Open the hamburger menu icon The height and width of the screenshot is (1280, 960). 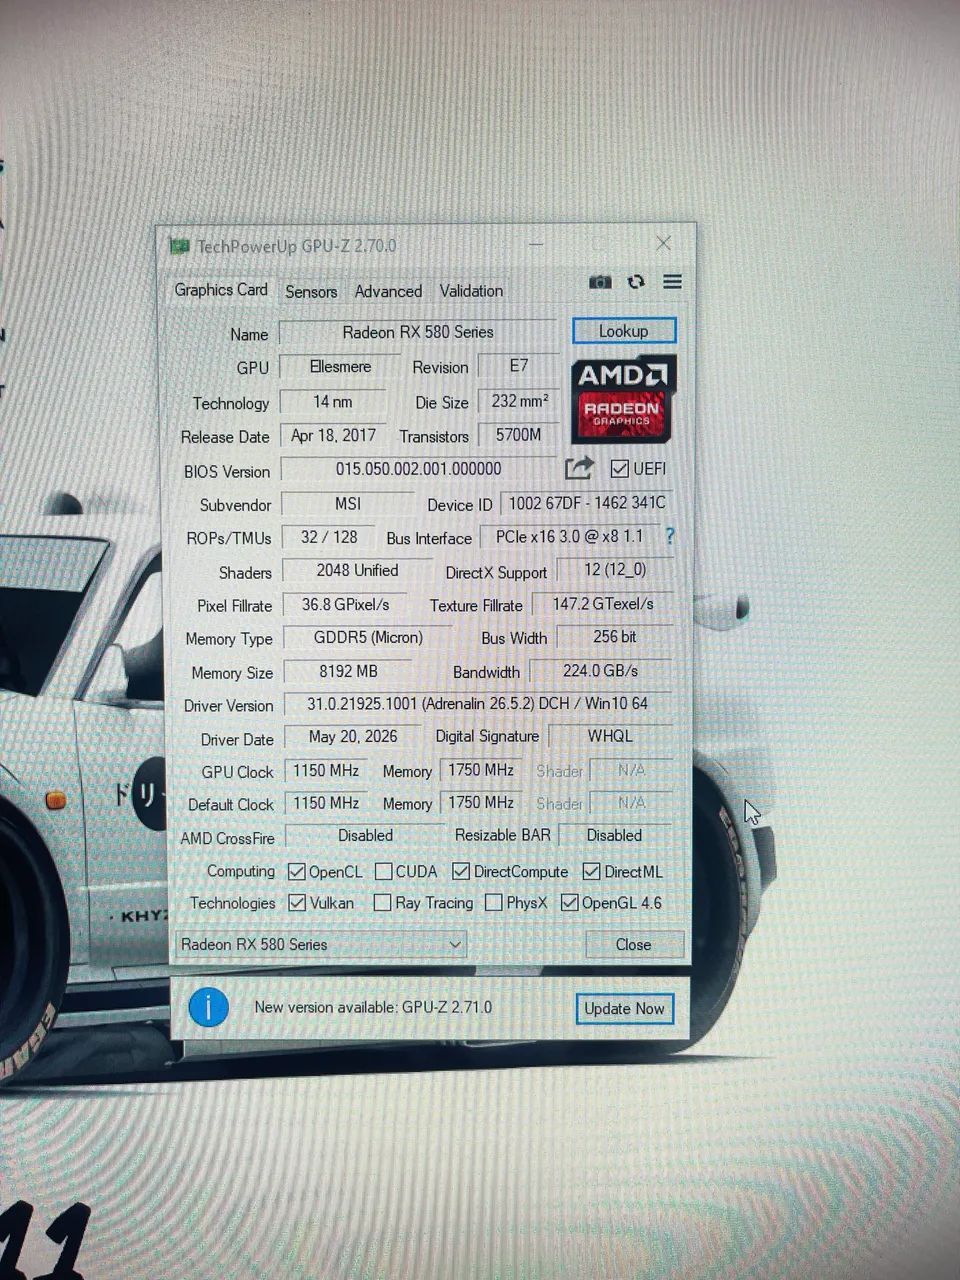(672, 282)
